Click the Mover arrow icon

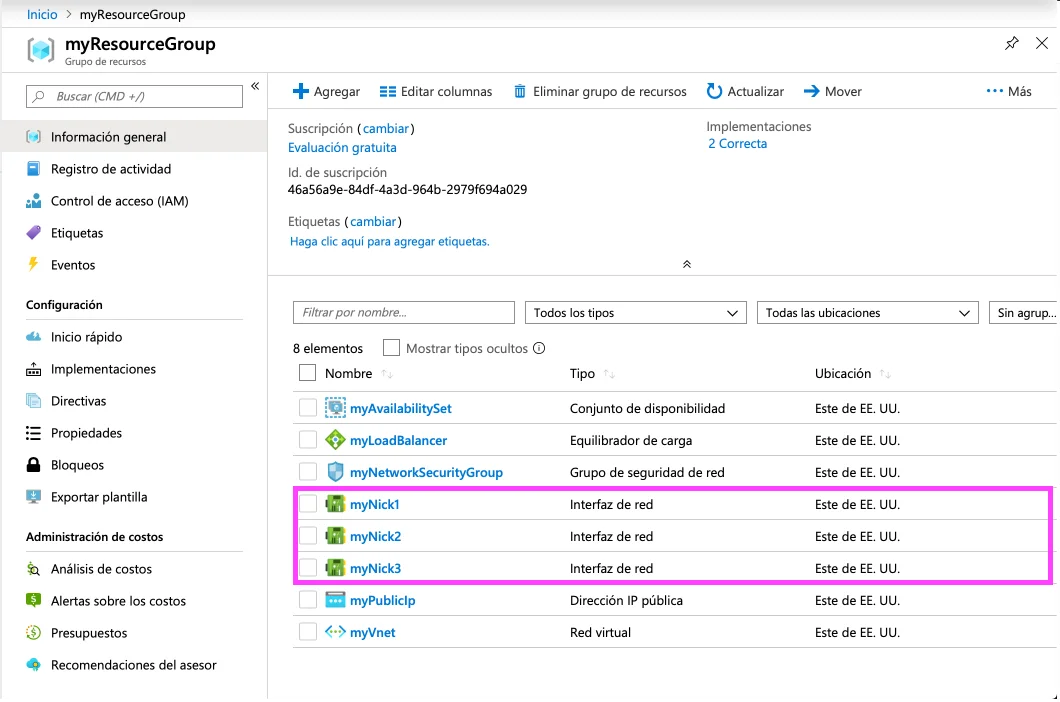pos(811,91)
